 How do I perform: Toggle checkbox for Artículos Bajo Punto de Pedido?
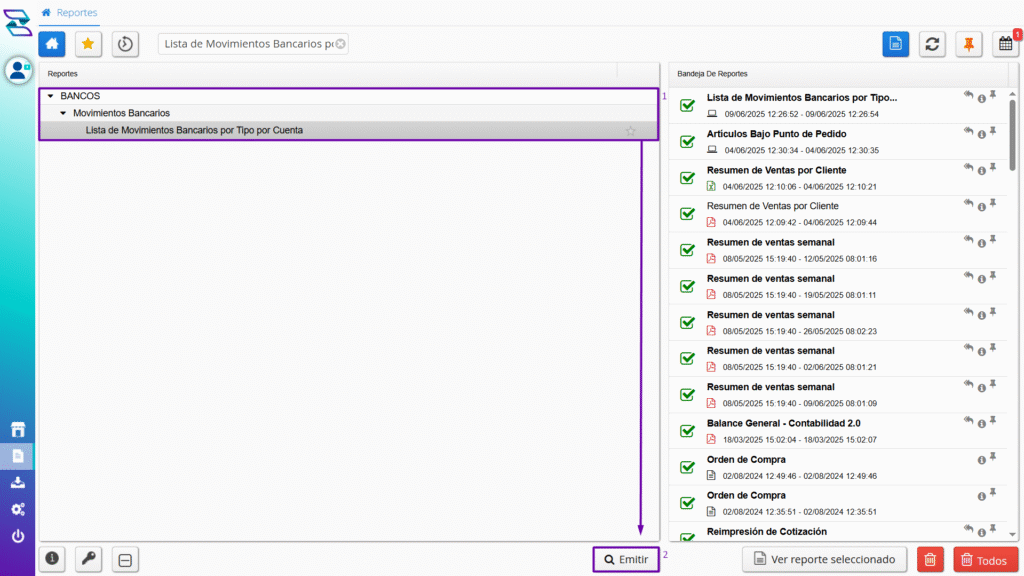687,142
